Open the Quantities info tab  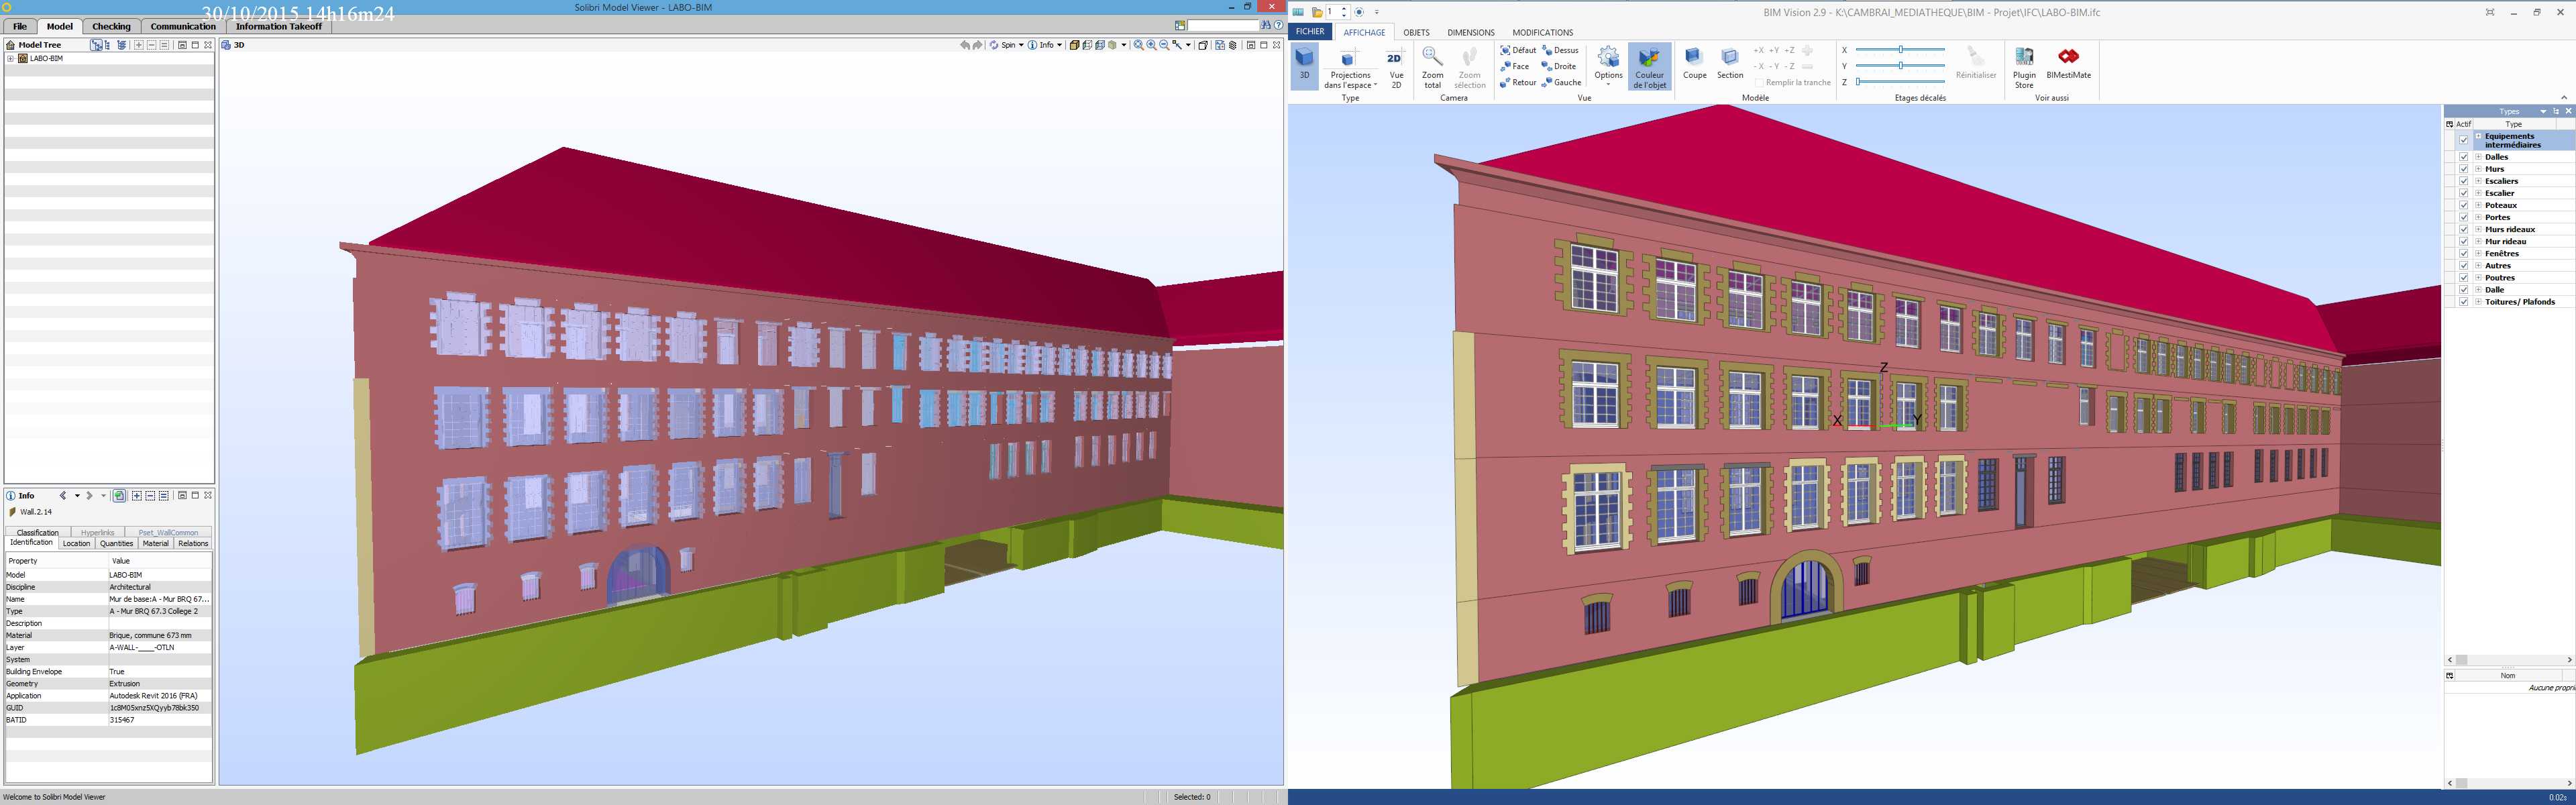click(x=116, y=544)
